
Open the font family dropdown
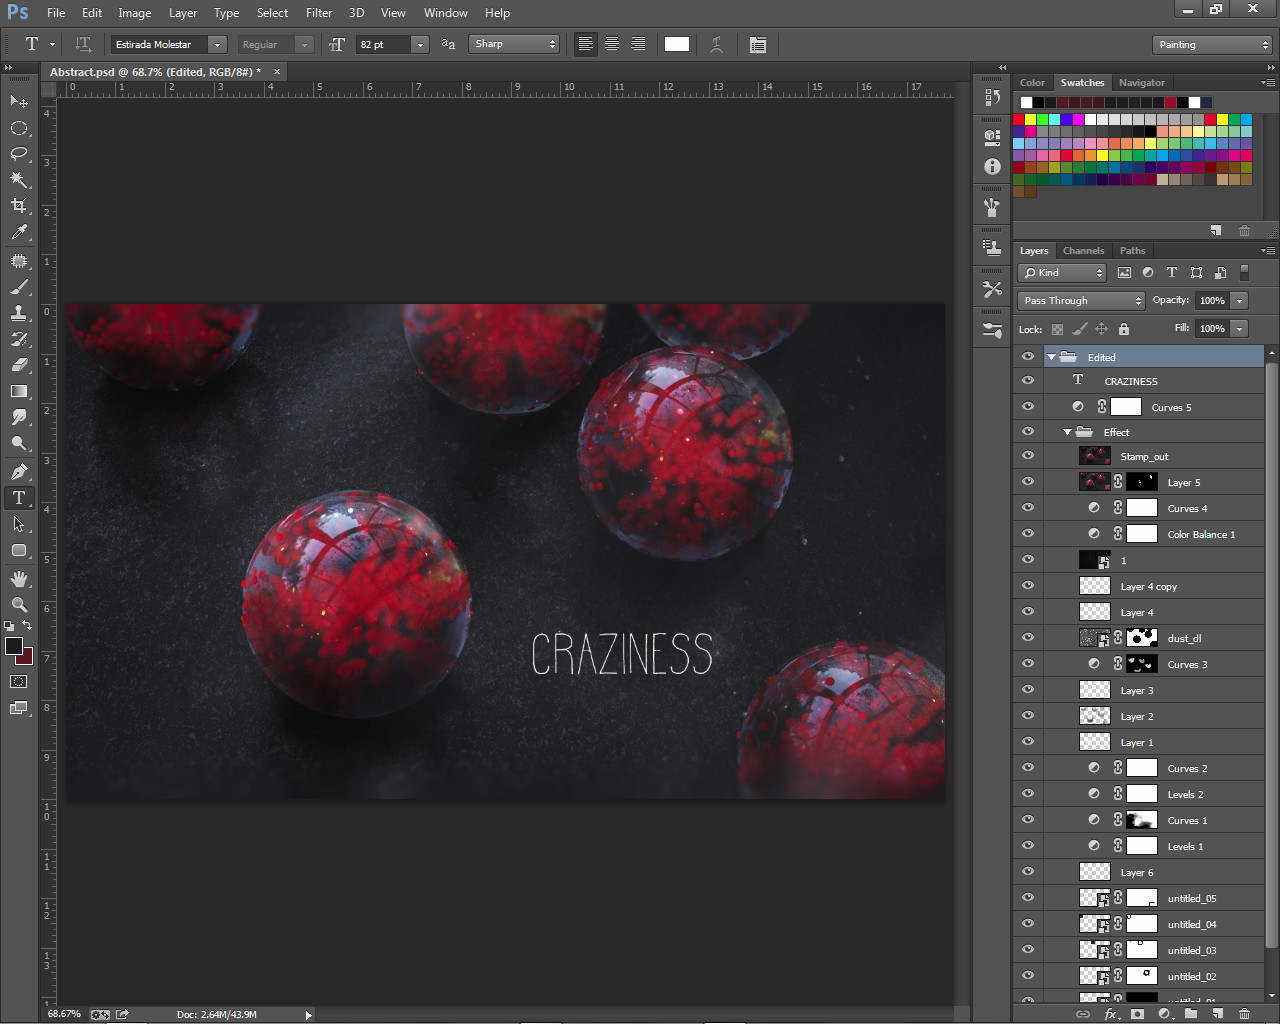pos(217,44)
